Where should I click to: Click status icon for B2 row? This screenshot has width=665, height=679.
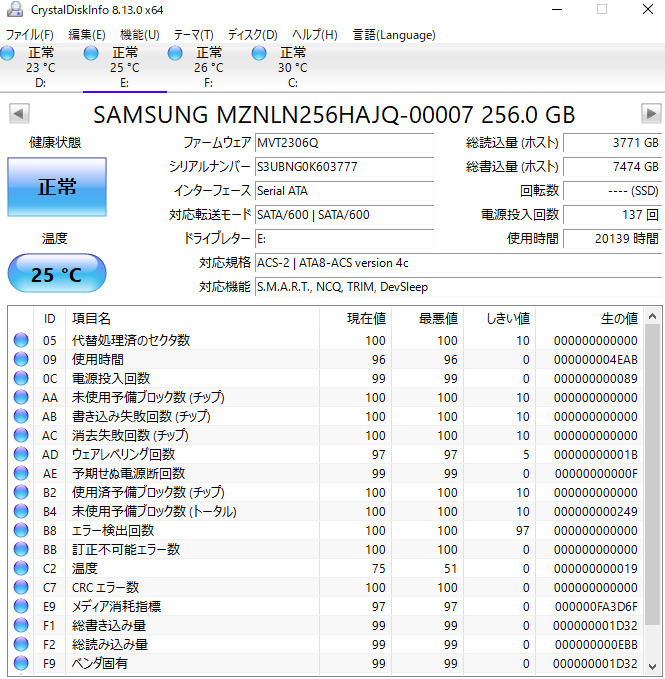click(21, 492)
